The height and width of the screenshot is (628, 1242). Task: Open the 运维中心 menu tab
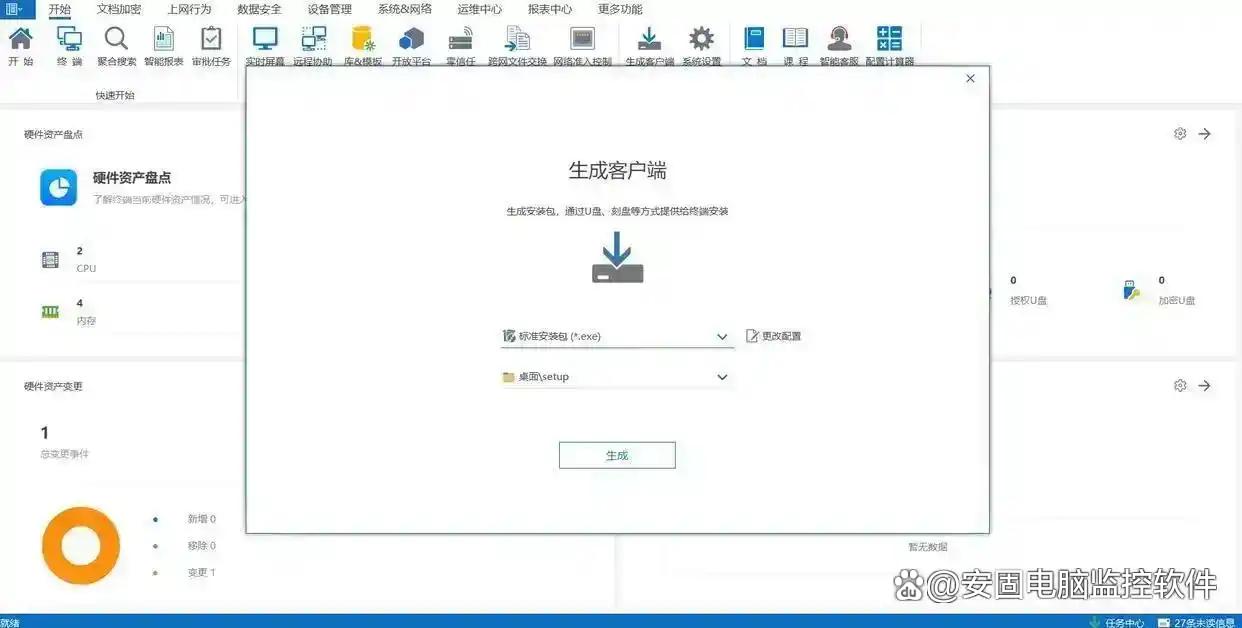pos(480,9)
